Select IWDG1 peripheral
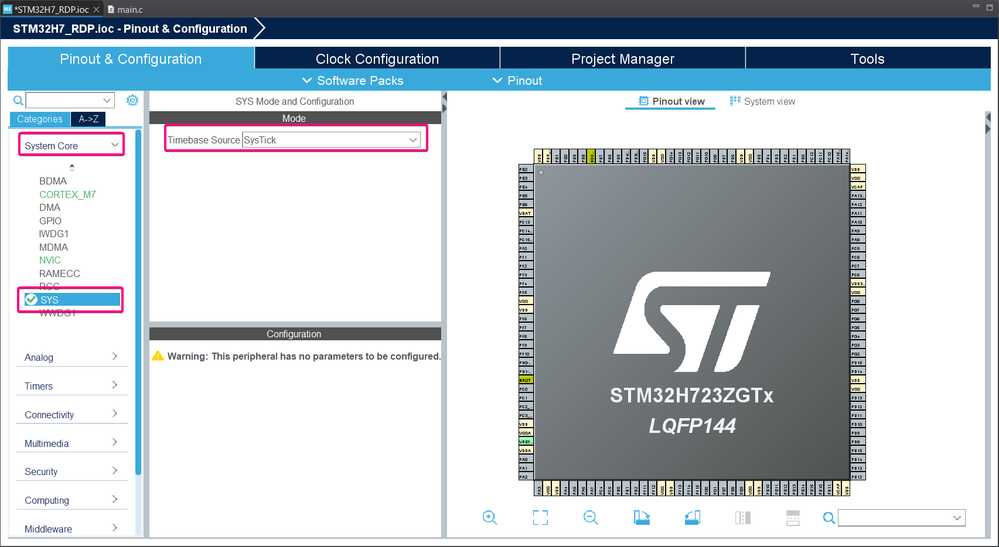Image resolution: width=999 pixels, height=547 pixels. (54, 234)
